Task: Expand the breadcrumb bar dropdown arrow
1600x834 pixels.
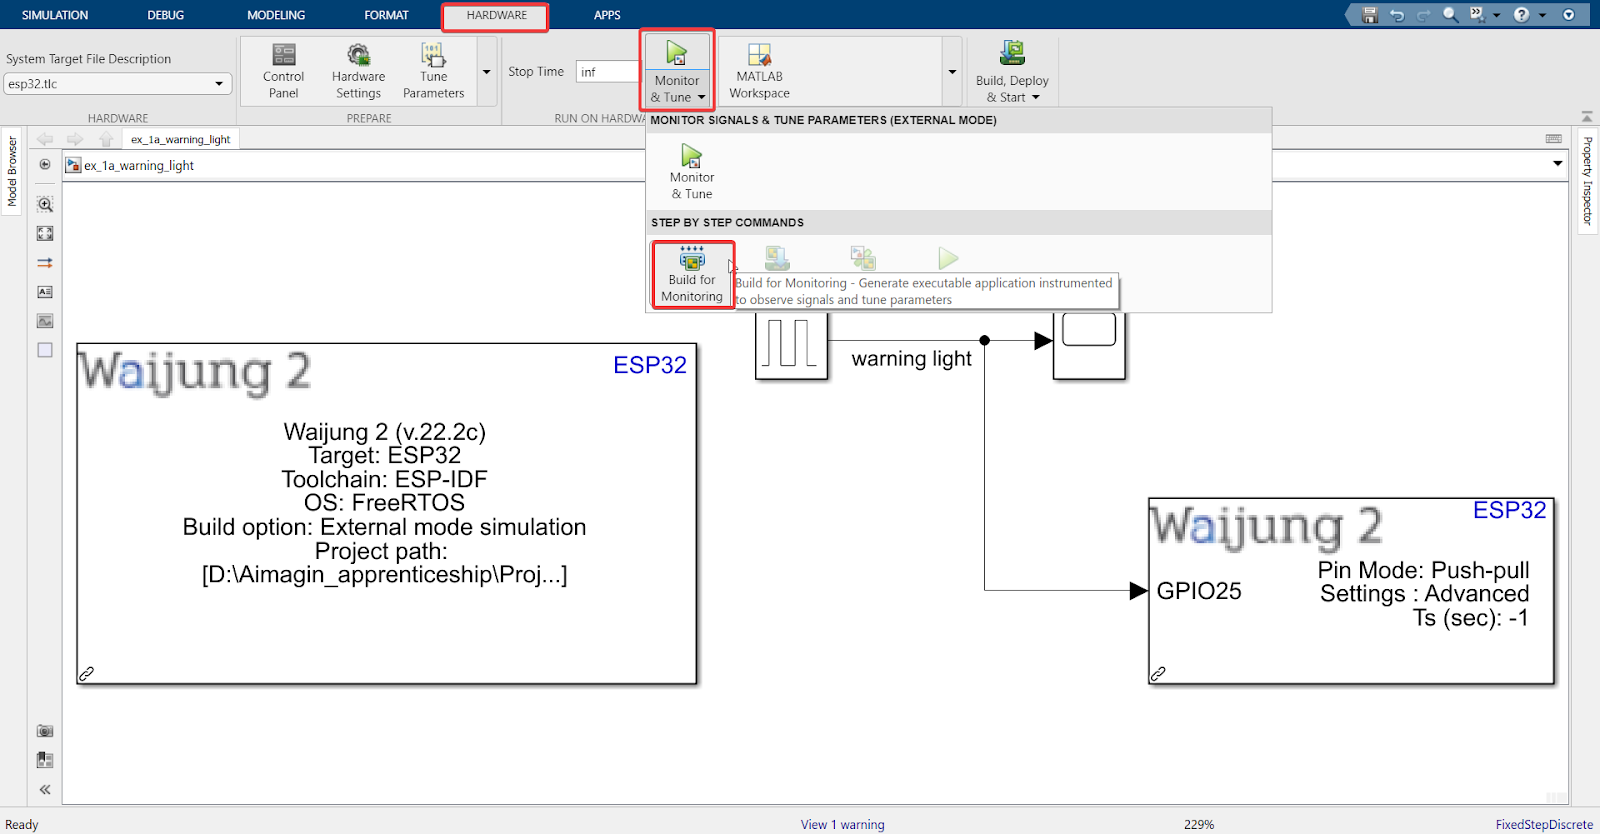Action: coord(1557,164)
